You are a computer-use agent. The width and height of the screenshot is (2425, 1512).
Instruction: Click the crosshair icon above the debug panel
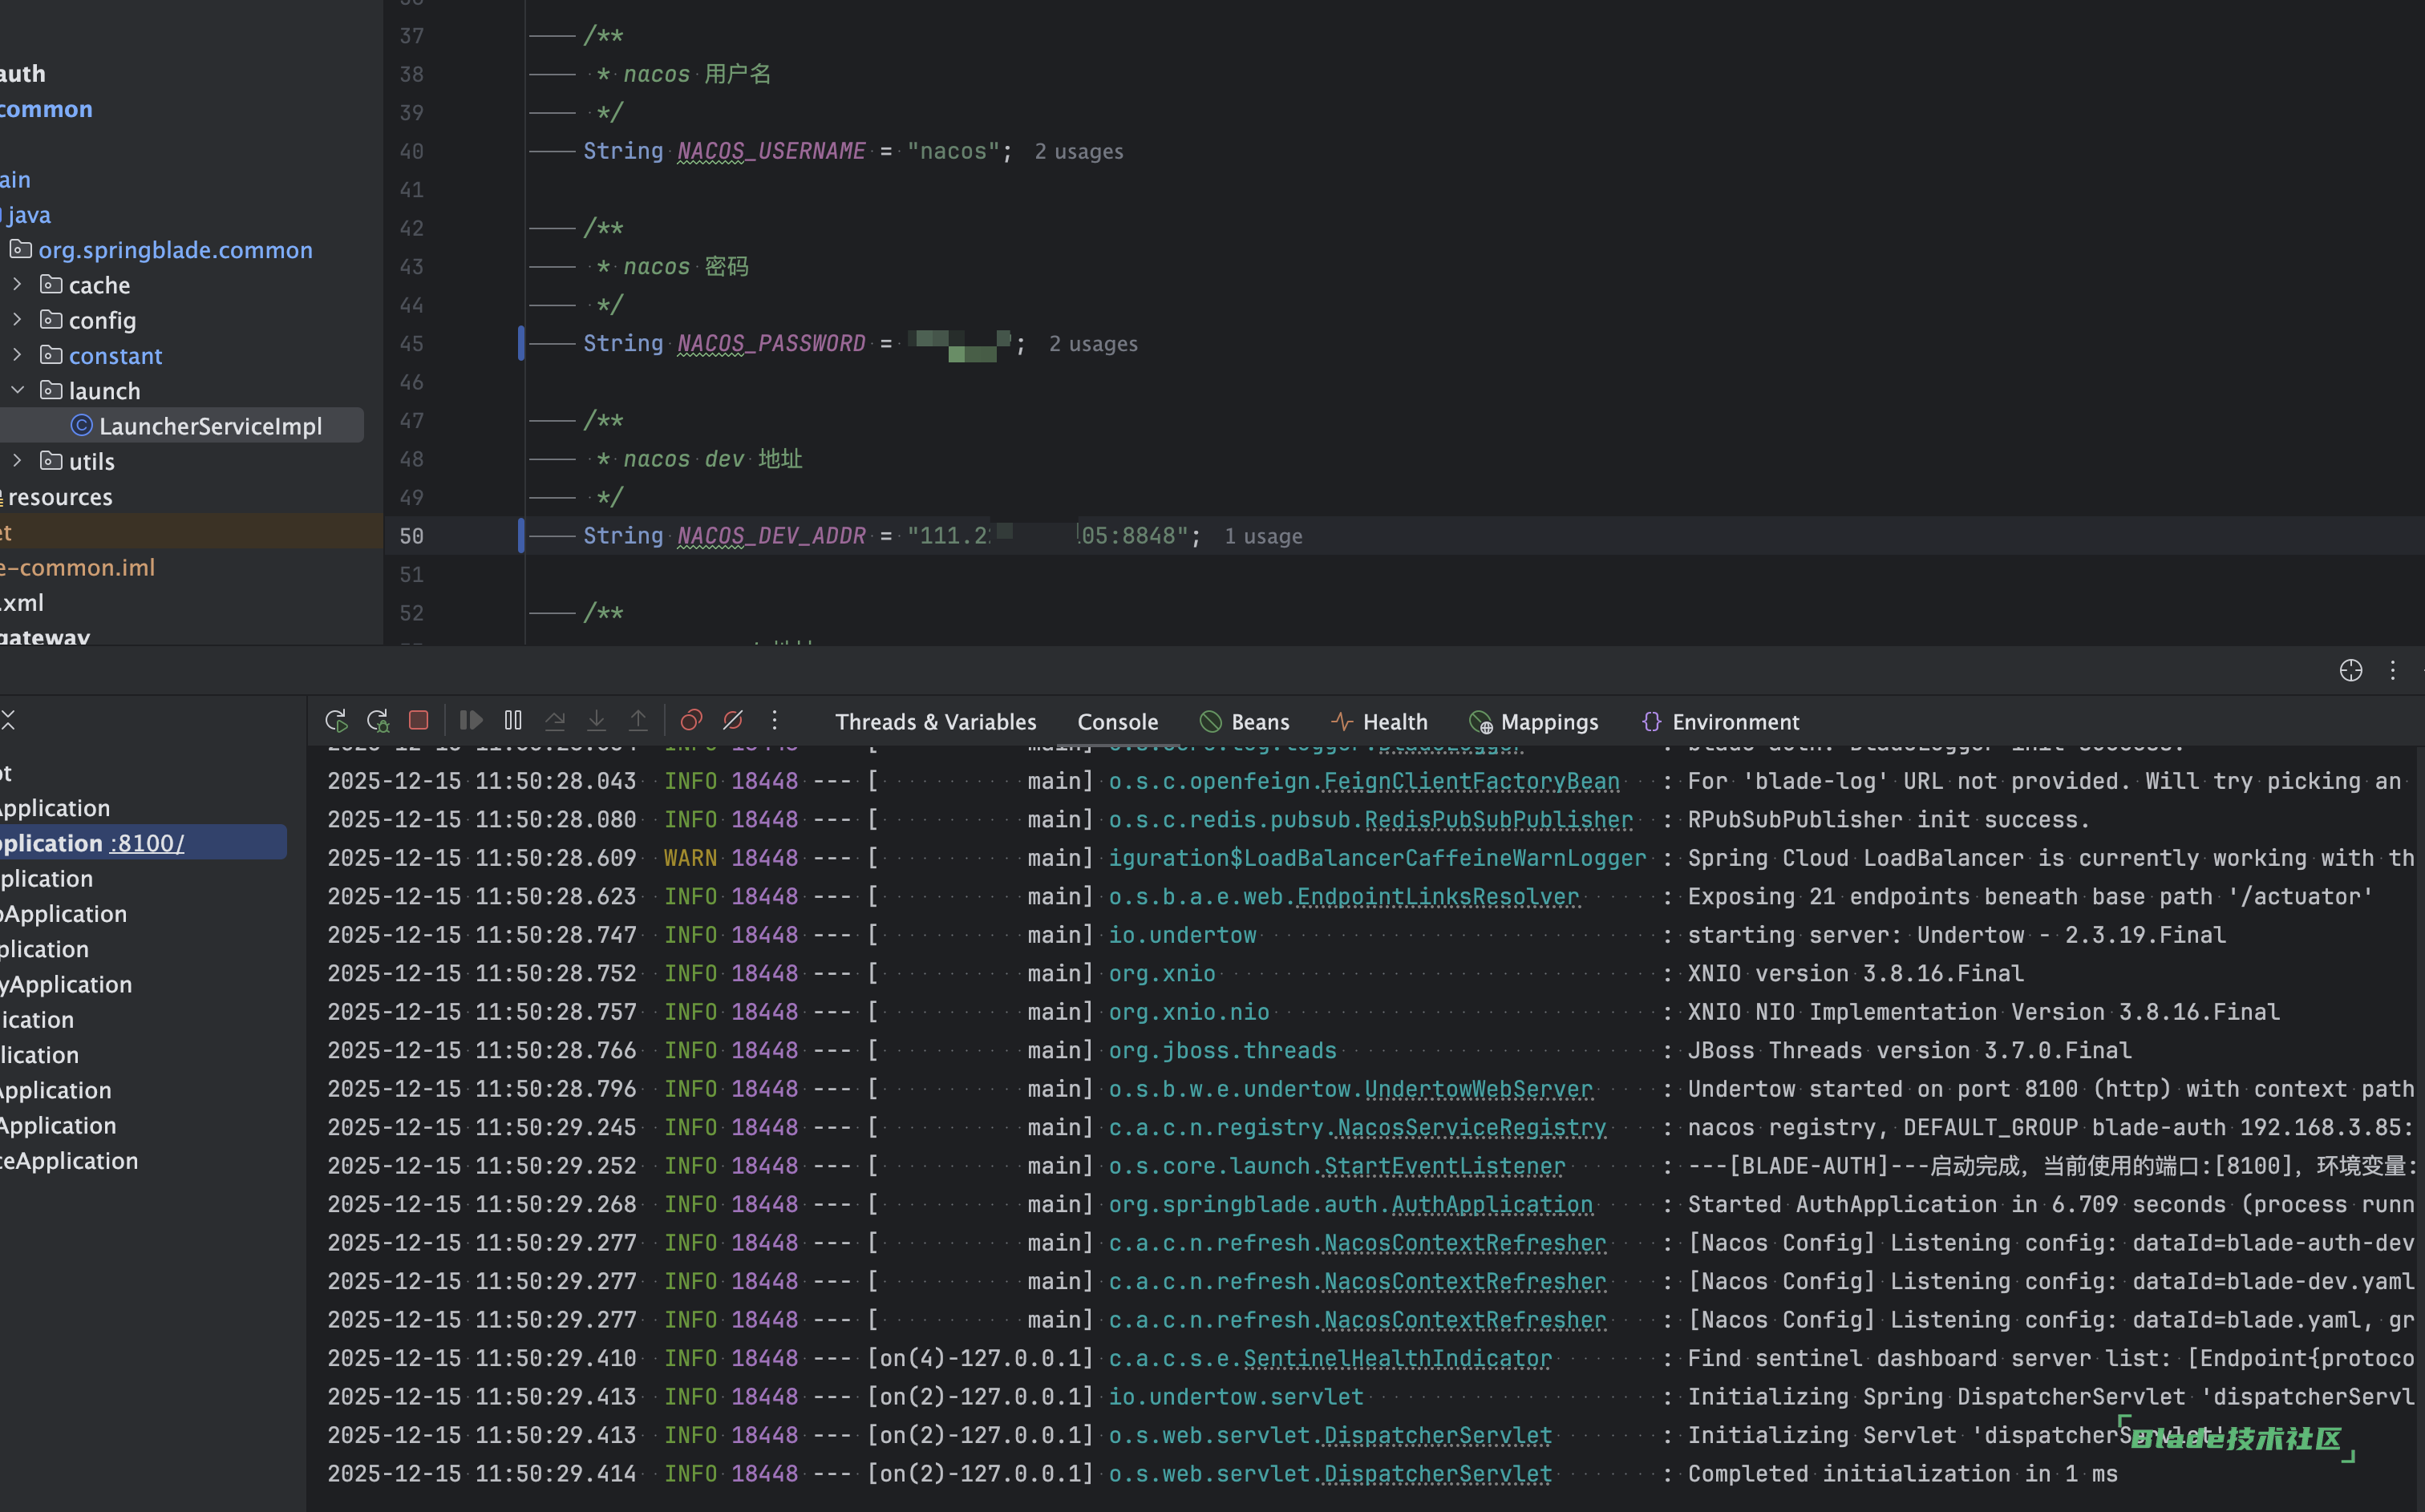pos(2350,670)
